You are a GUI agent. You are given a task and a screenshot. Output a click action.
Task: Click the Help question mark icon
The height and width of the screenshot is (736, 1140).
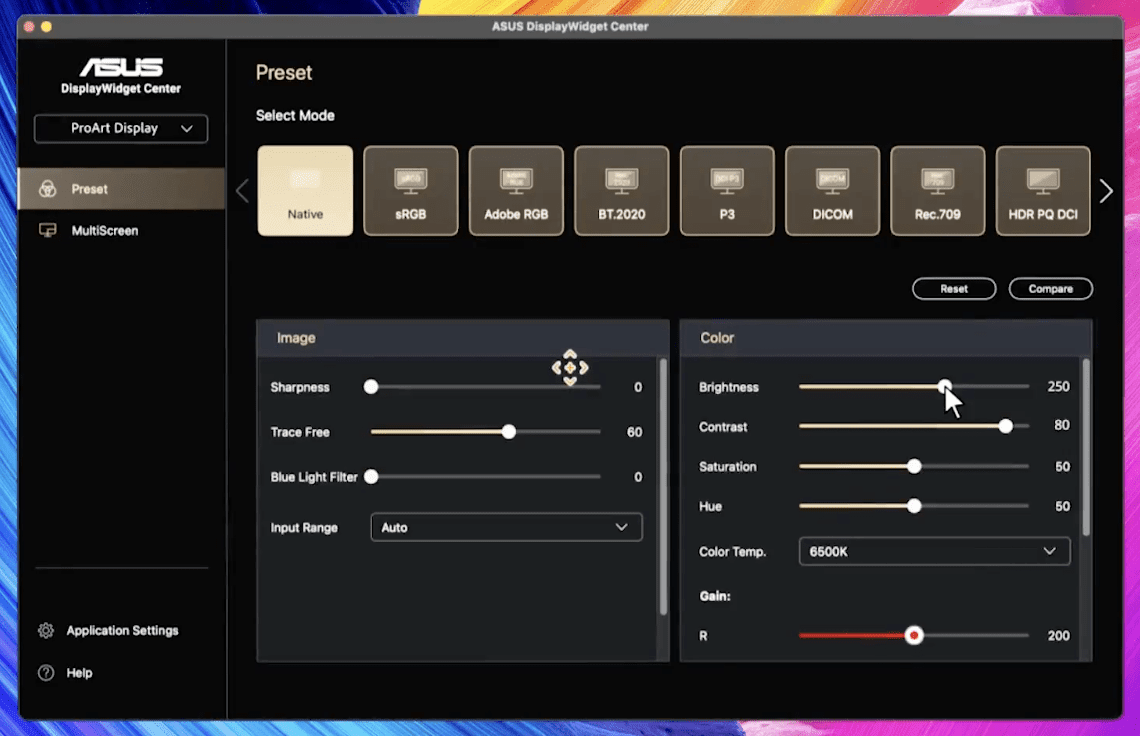pyautogui.click(x=46, y=673)
